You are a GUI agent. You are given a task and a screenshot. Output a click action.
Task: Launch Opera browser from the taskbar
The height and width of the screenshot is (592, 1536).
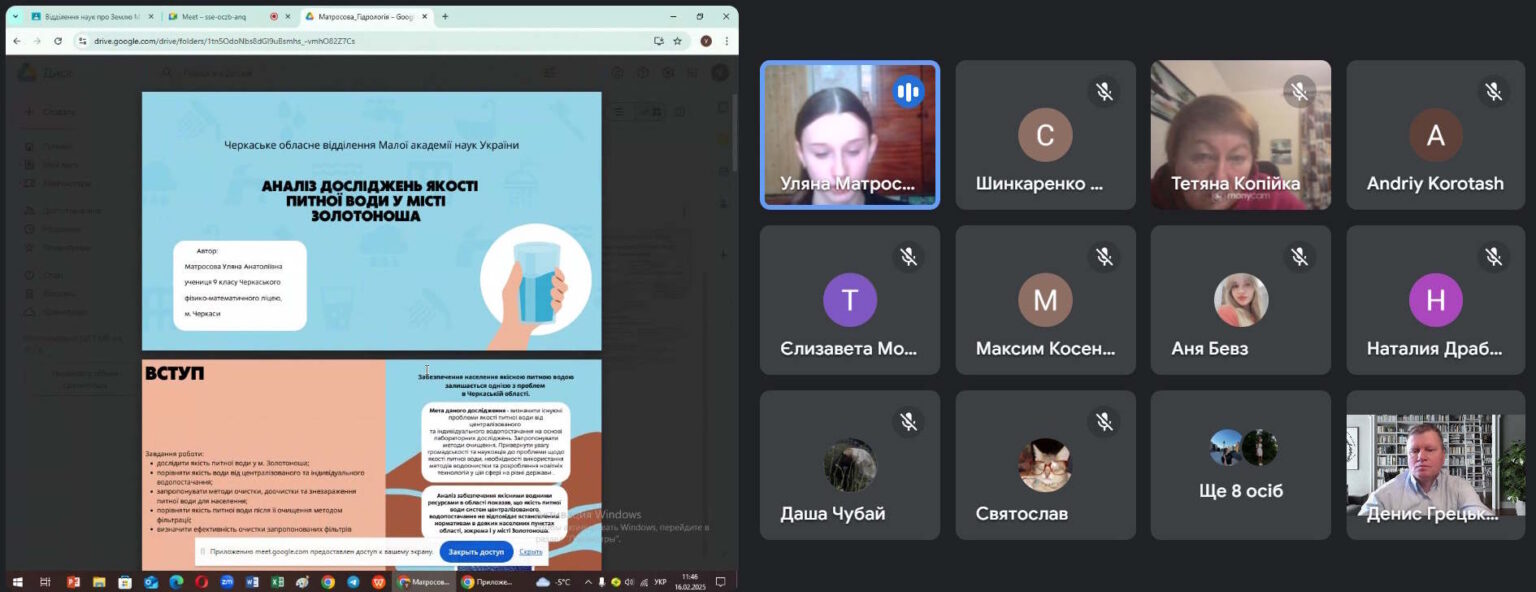tap(202, 582)
